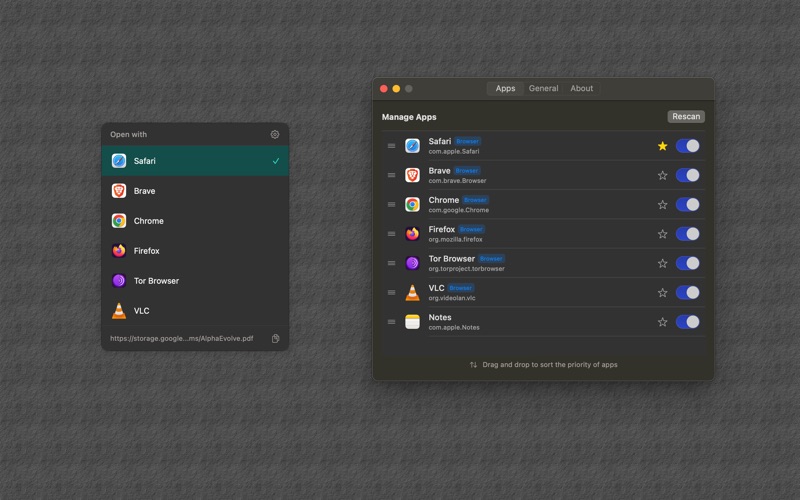
Task: Turn off the Brave toggle
Action: point(687,176)
